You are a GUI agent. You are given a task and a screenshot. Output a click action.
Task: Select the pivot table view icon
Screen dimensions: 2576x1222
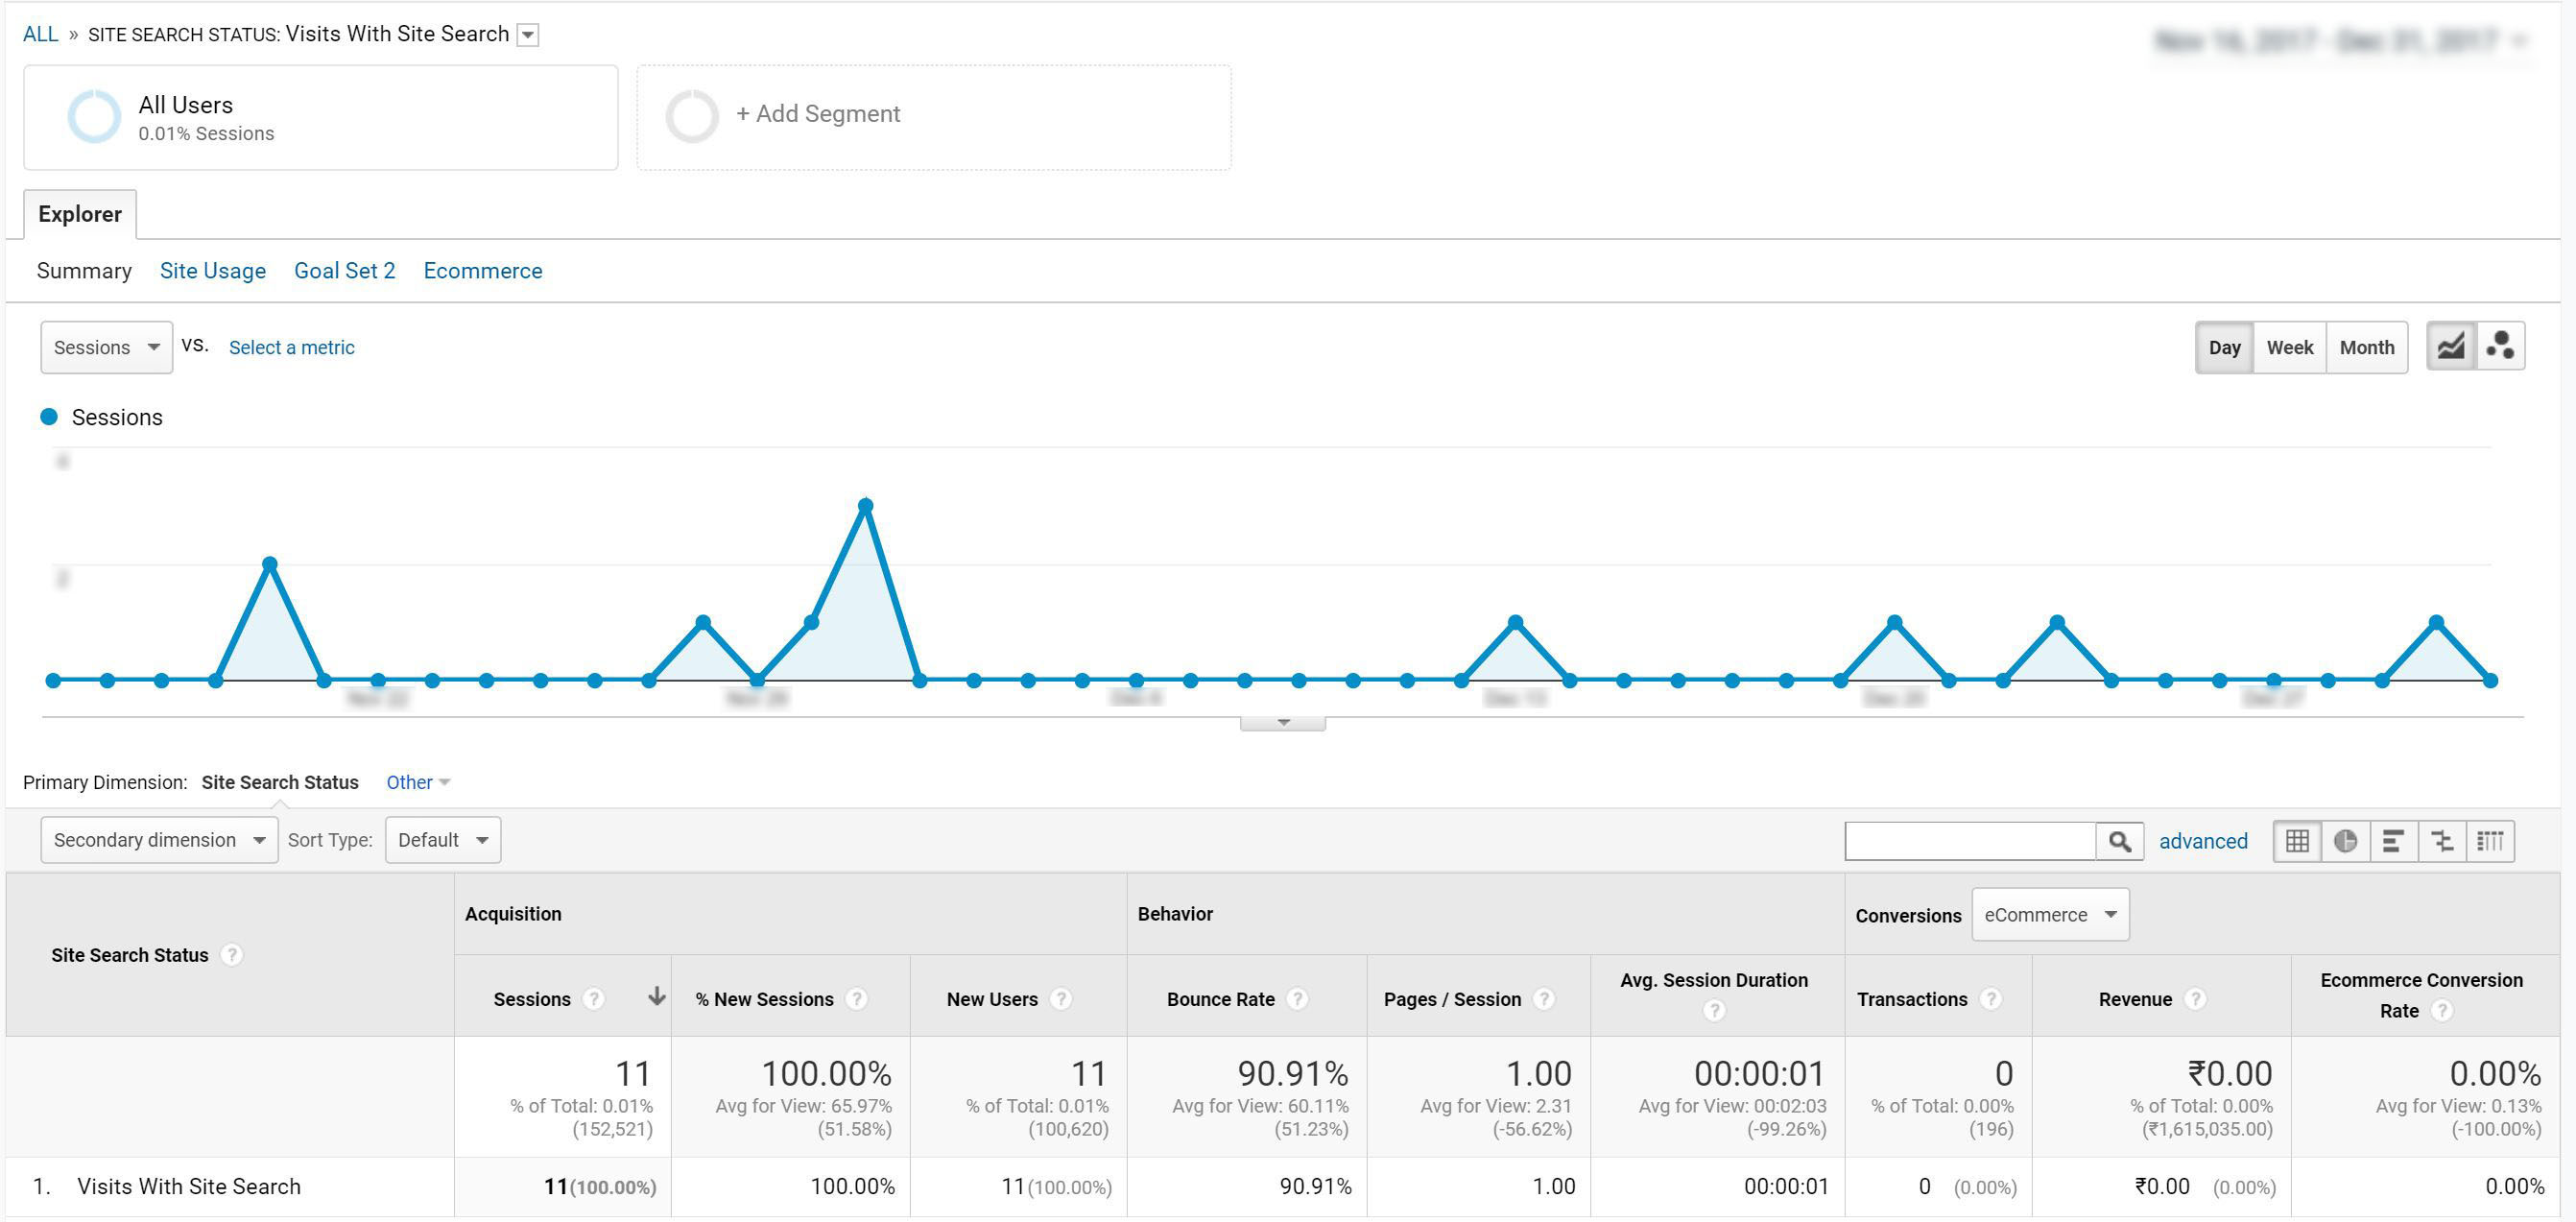click(2490, 841)
